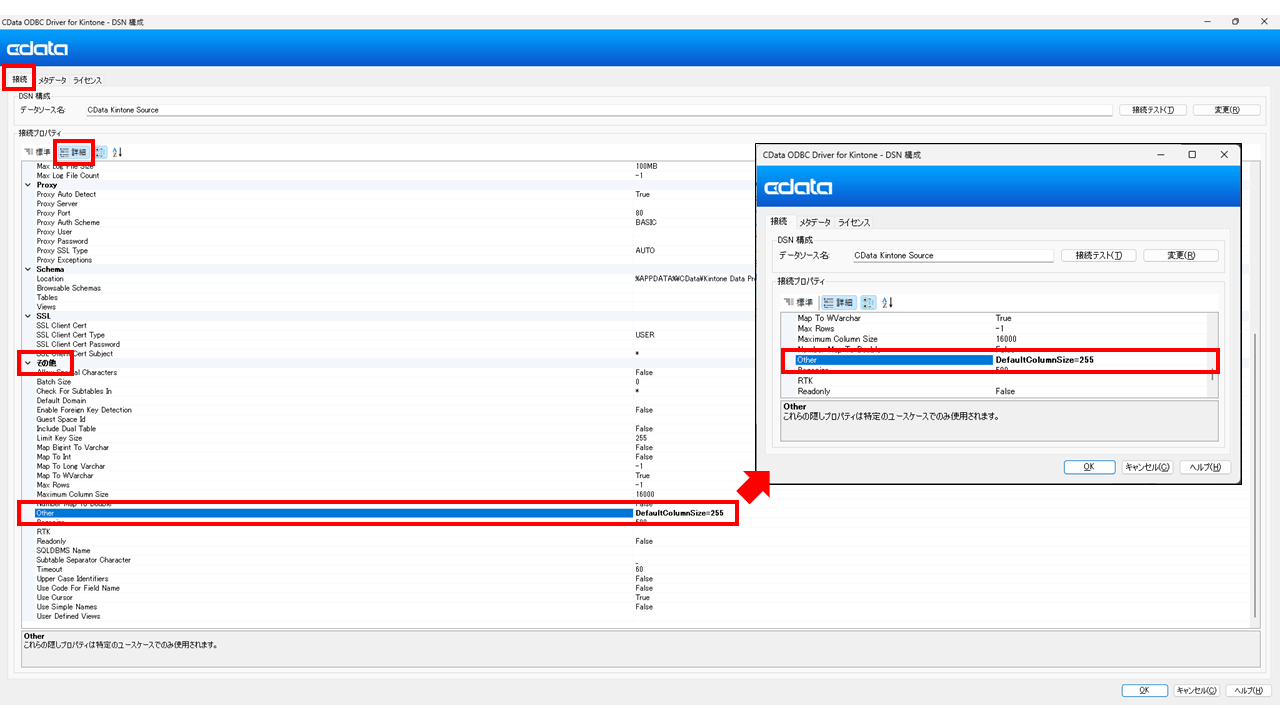Open the 接続 tab in main window

tap(20, 79)
